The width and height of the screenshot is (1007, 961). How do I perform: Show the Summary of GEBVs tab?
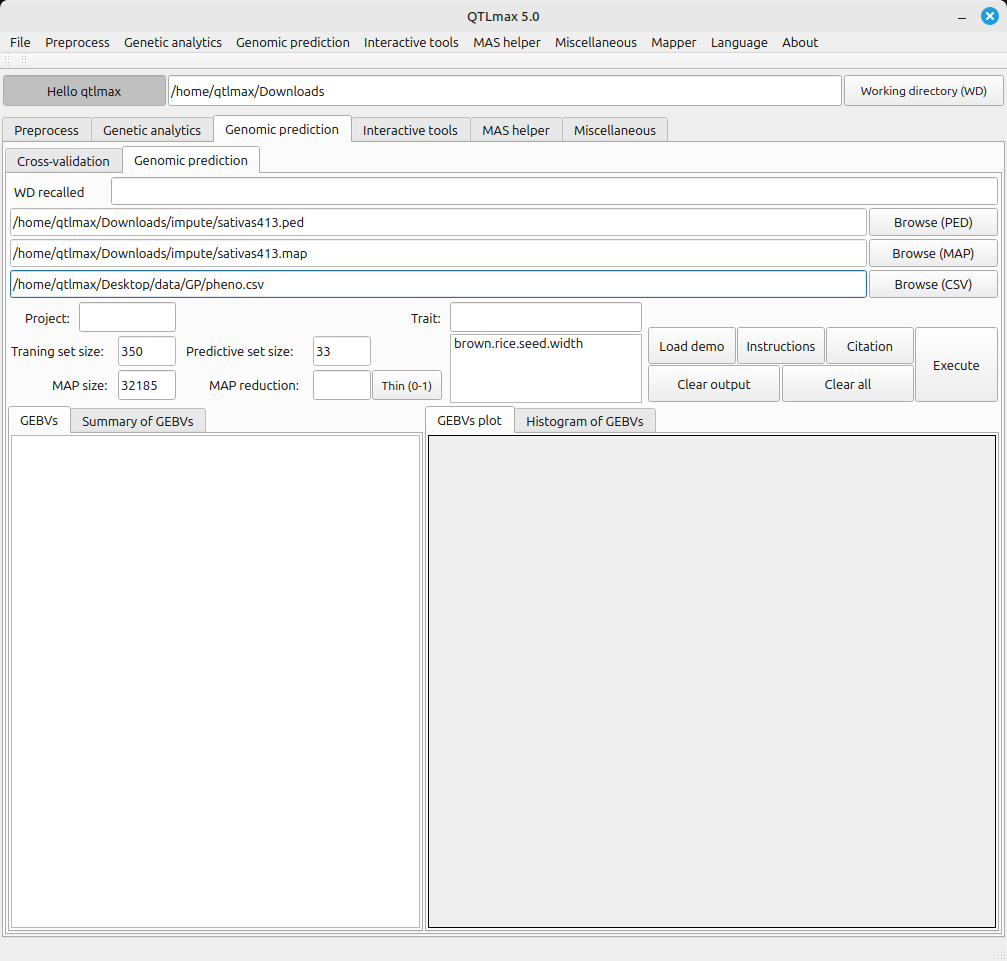click(138, 421)
